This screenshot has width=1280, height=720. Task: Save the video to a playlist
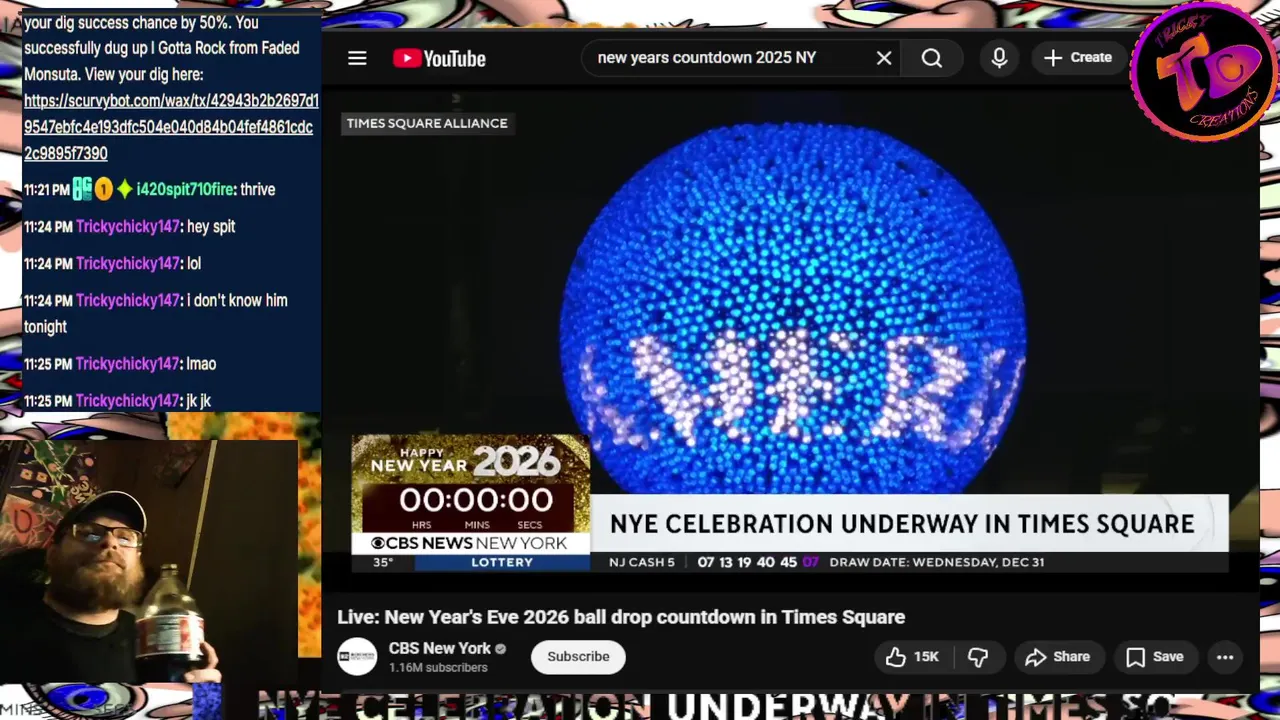point(1154,657)
